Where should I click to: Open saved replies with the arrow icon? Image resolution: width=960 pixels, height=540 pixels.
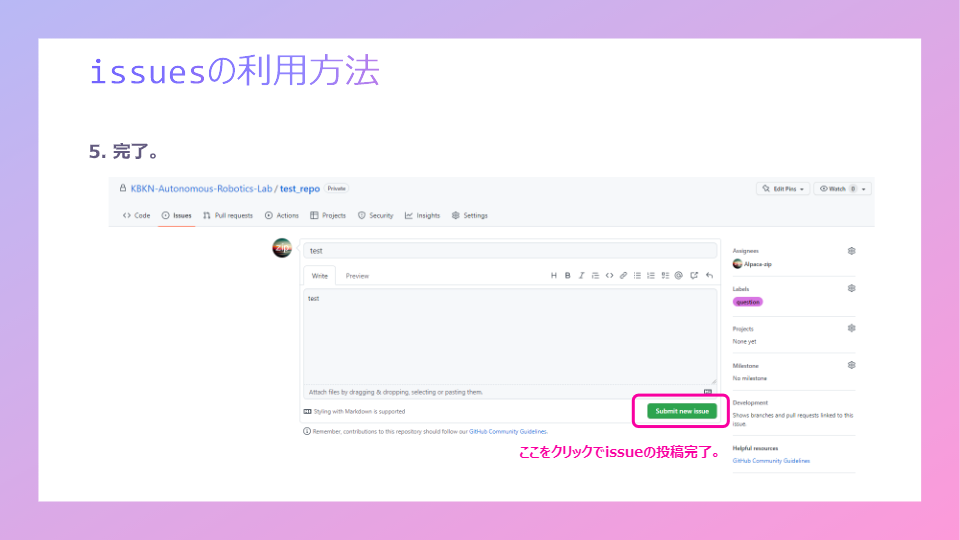(x=709, y=276)
